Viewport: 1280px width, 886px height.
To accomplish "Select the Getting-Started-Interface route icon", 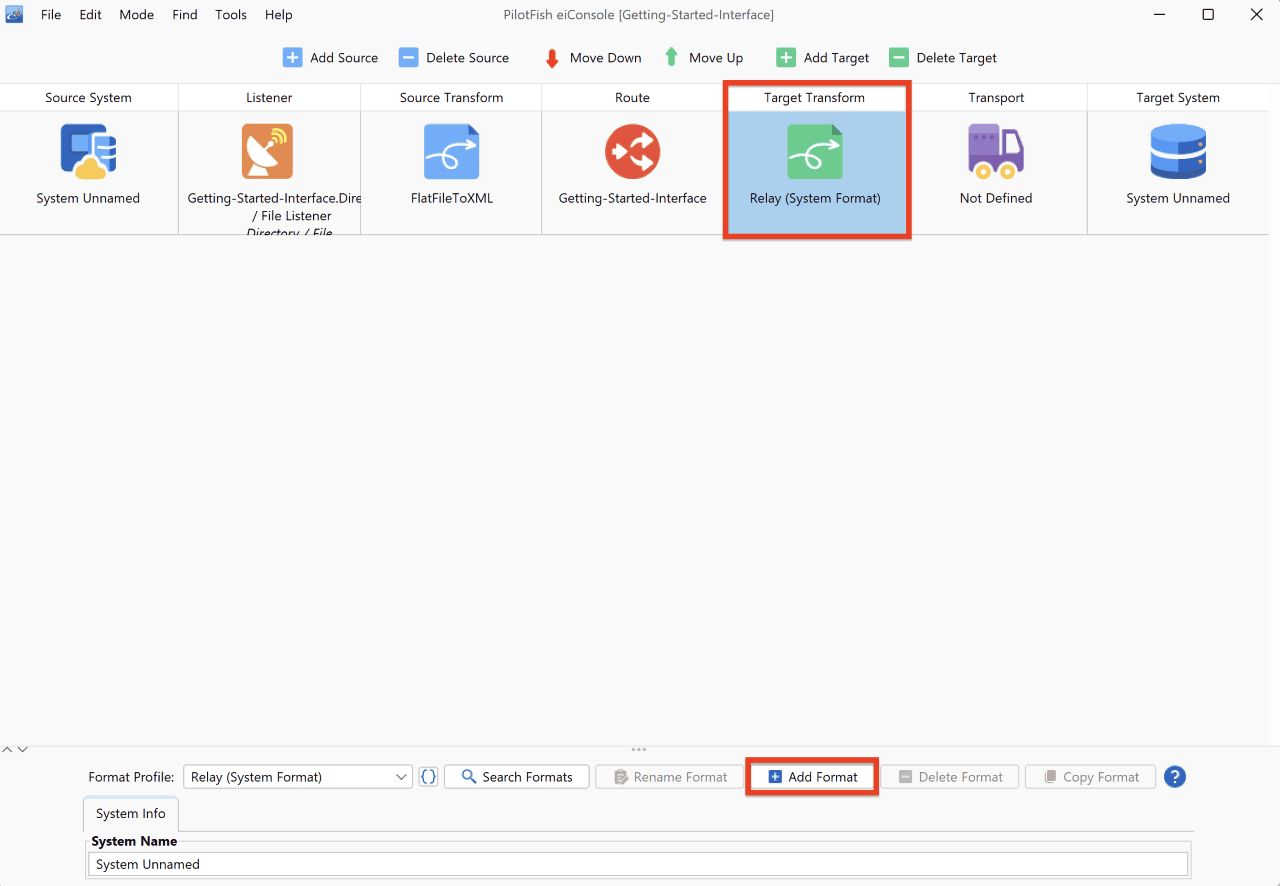I will point(632,151).
